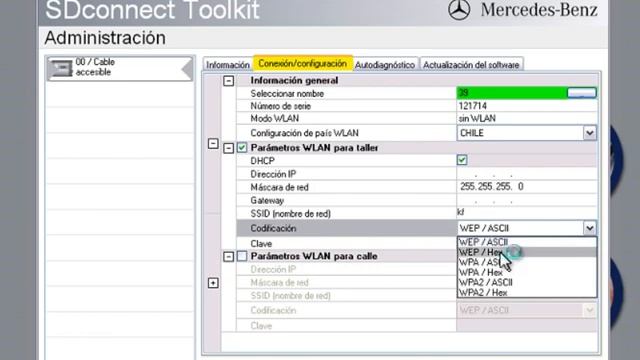Click the disabled calle Codificación dropdown

[527, 311]
